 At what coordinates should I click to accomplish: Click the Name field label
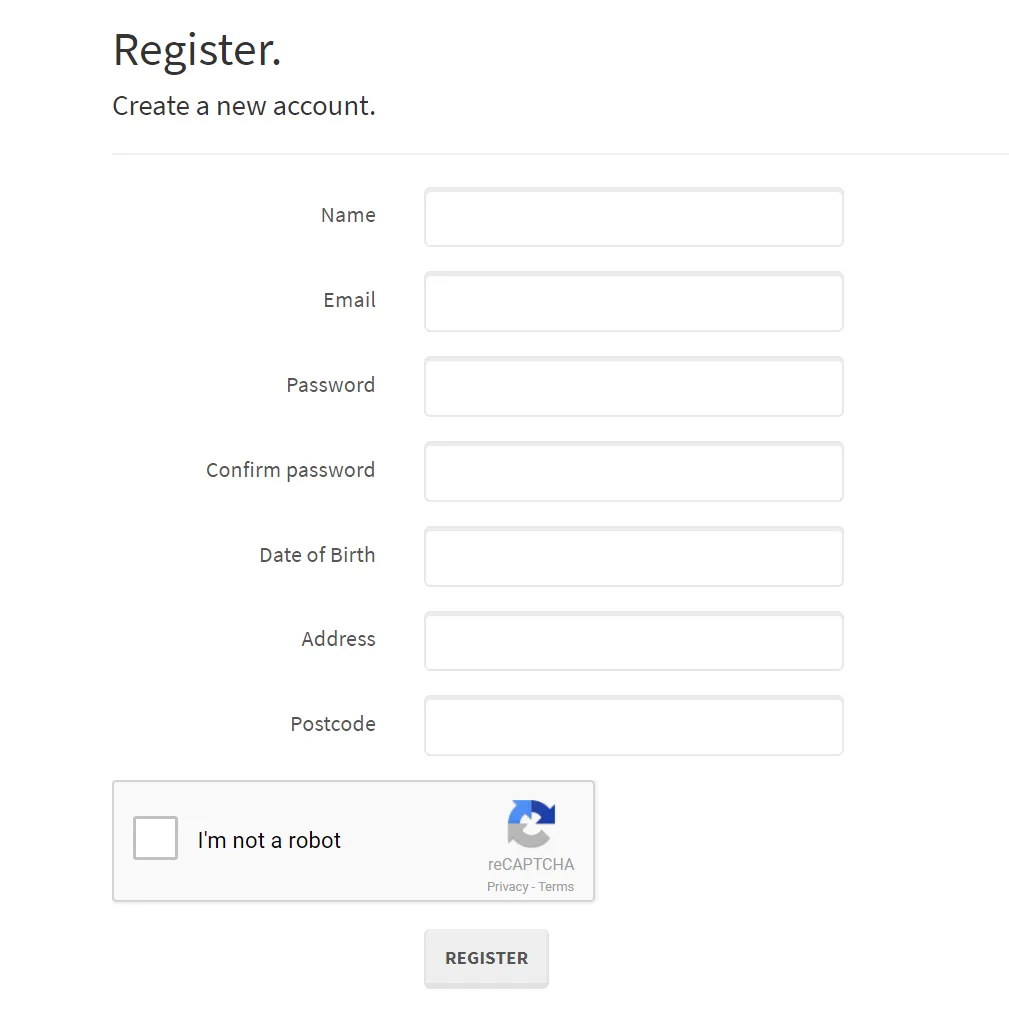click(x=348, y=215)
